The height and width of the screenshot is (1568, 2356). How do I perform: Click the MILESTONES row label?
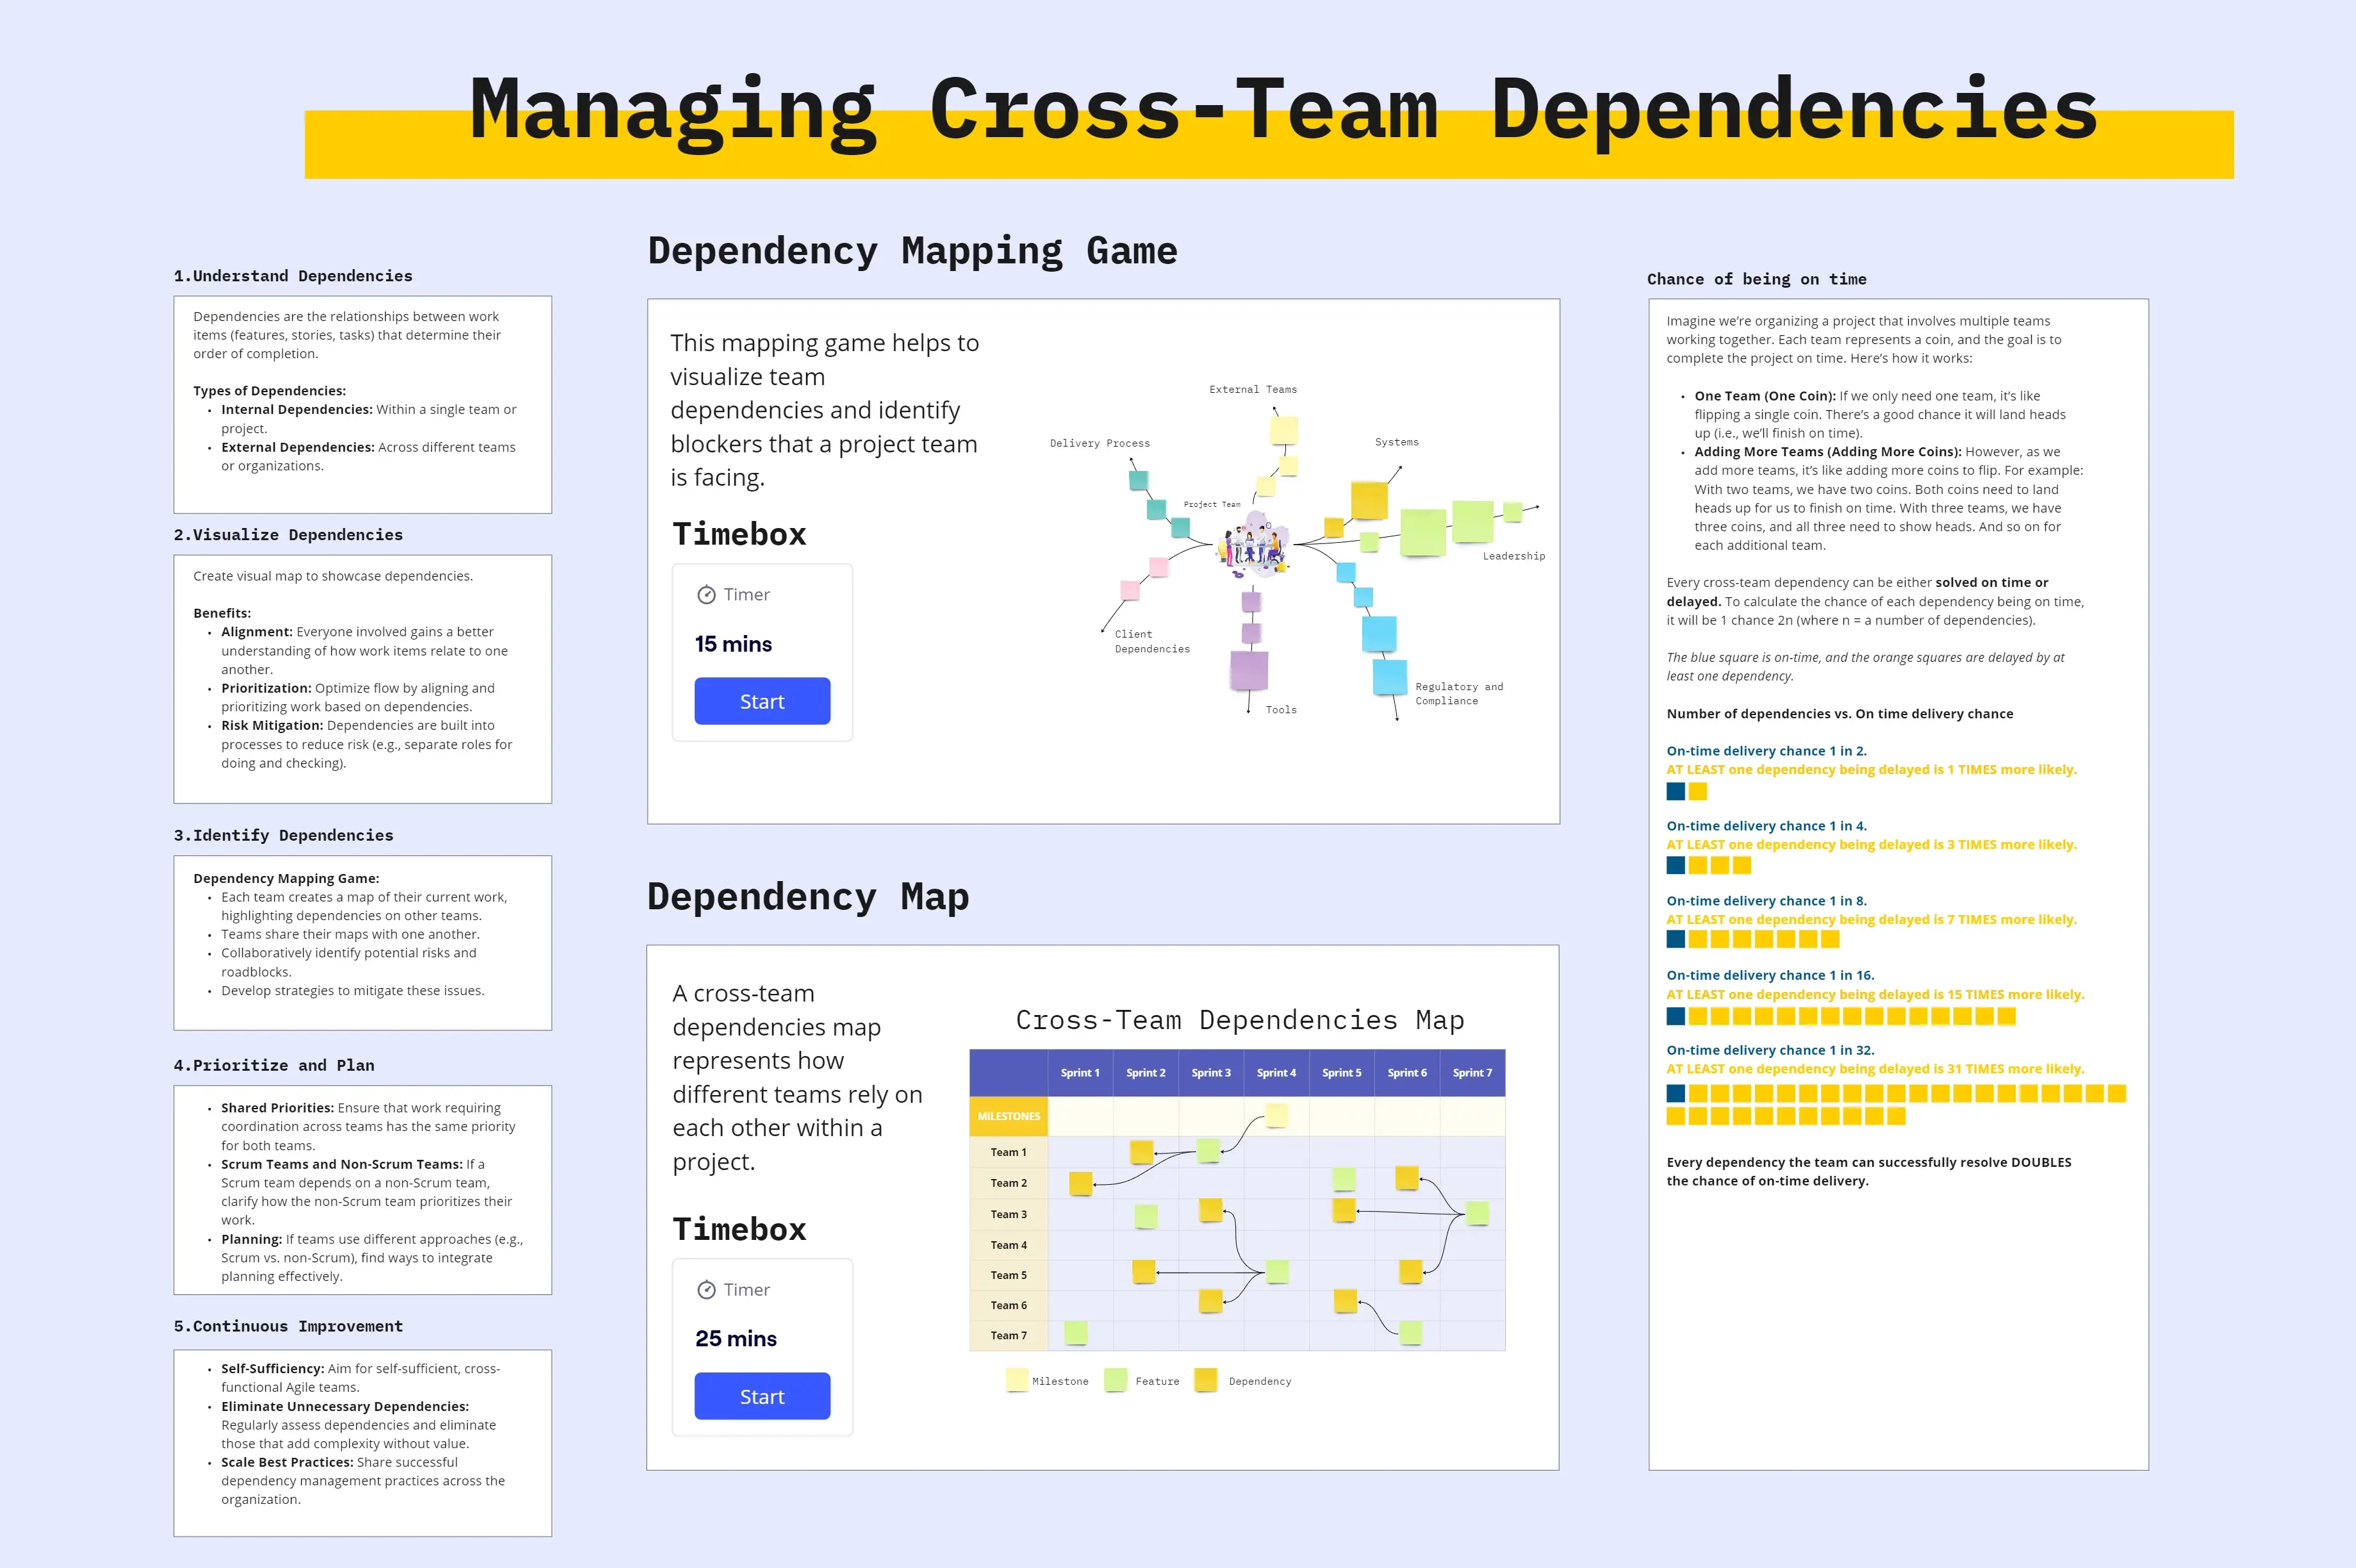point(1009,1116)
